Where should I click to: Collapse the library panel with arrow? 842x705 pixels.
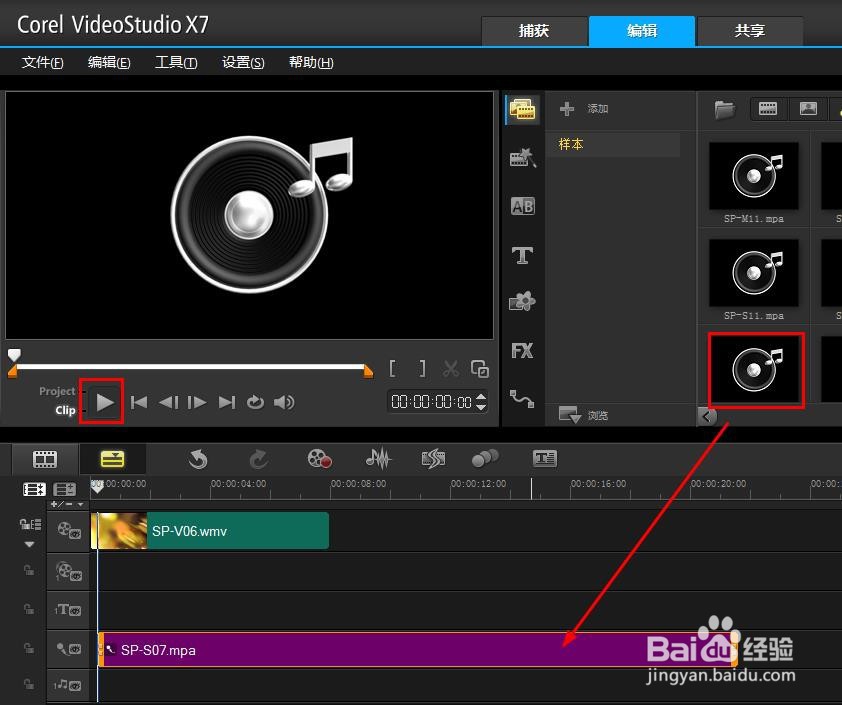point(707,416)
